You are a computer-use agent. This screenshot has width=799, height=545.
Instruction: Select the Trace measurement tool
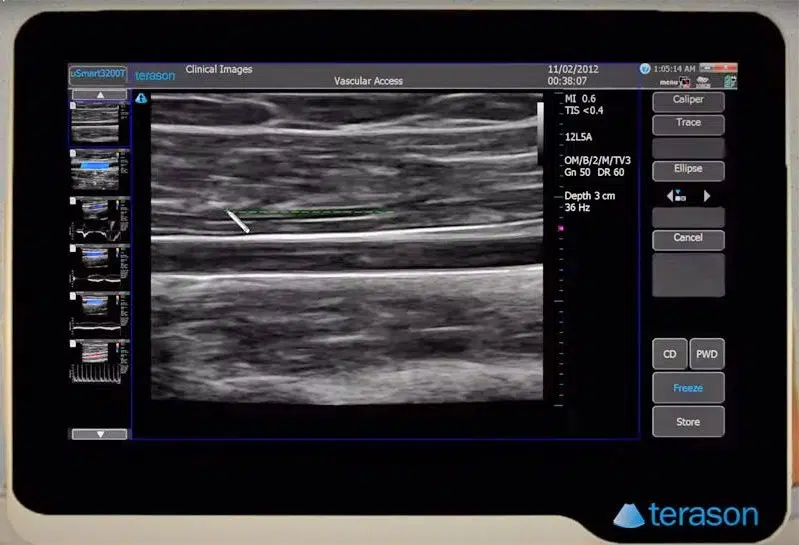688,123
